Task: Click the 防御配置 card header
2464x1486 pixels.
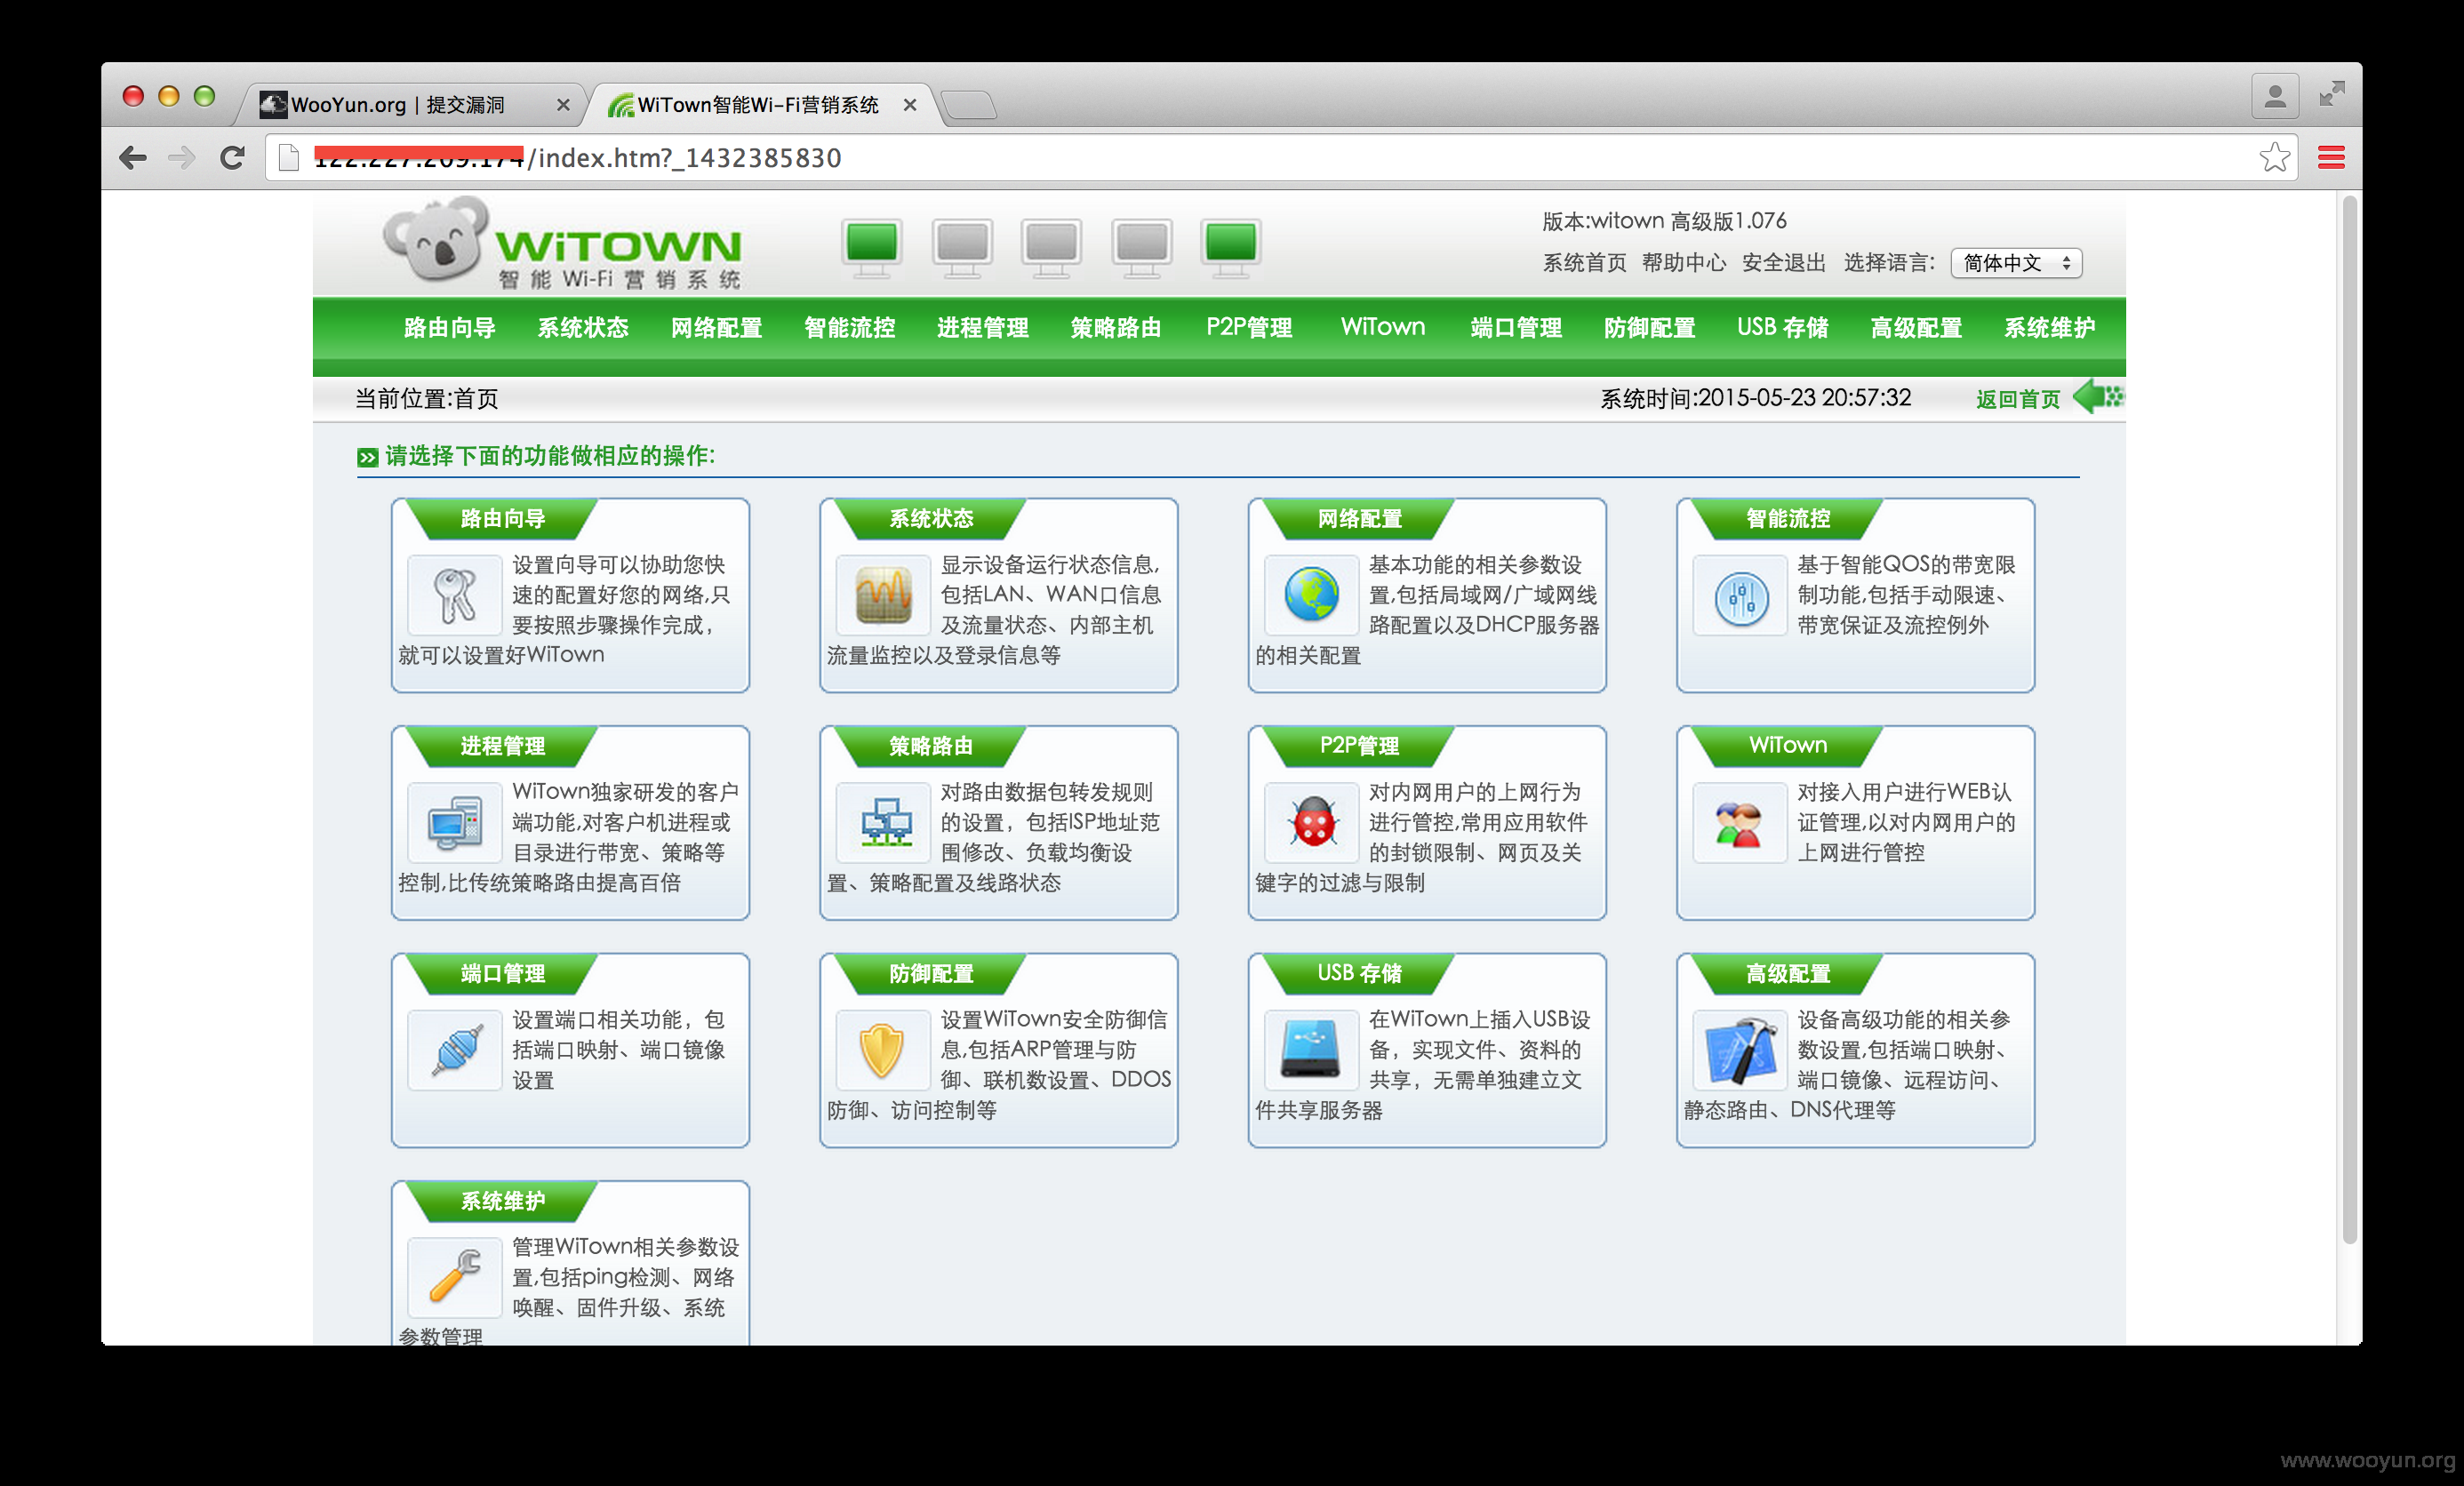Action: click(x=931, y=974)
